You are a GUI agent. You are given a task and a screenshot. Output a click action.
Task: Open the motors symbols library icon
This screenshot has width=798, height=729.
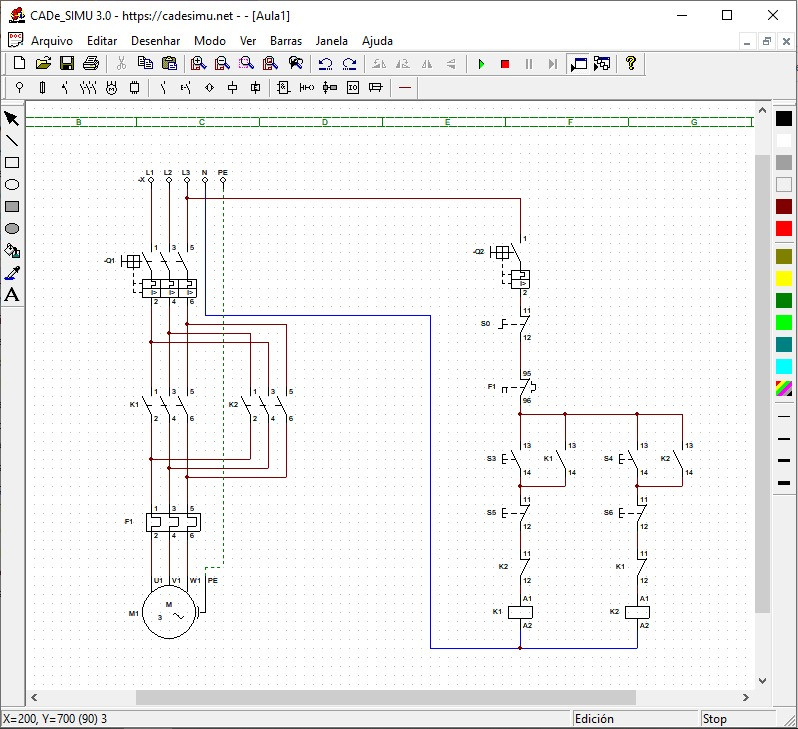111,88
